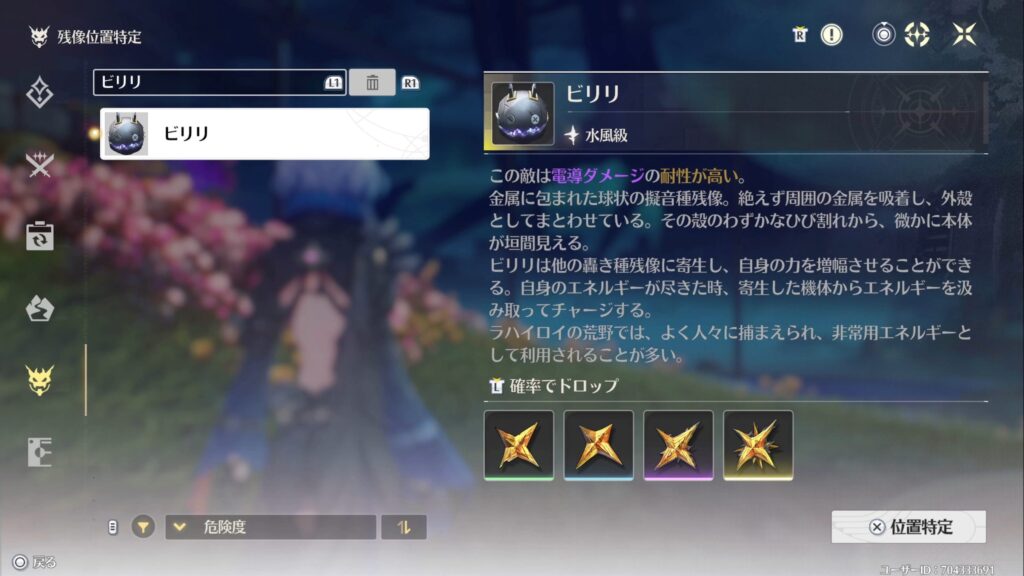The height and width of the screenshot is (576, 1024).
Task: Close the panel with the X star icon
Action: (x=964, y=34)
